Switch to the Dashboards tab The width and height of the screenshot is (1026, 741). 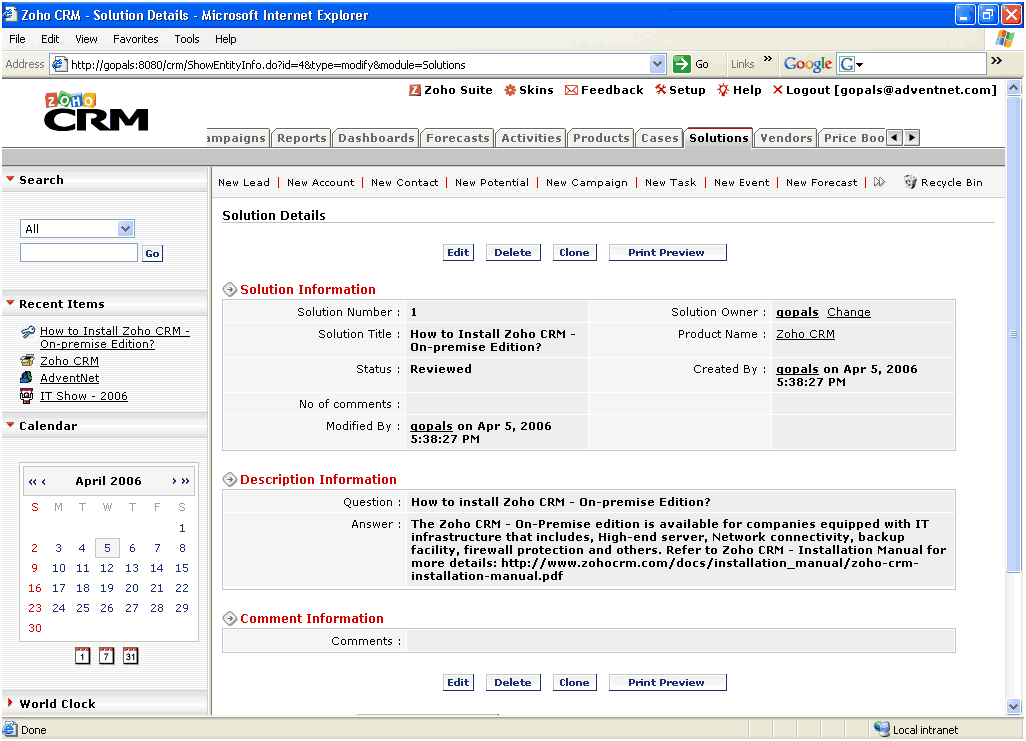(x=376, y=138)
